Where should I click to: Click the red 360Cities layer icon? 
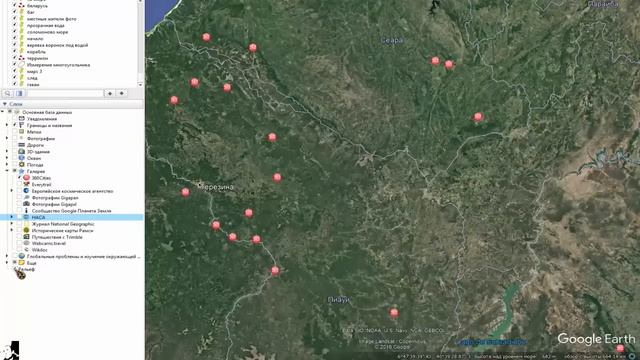click(27, 178)
